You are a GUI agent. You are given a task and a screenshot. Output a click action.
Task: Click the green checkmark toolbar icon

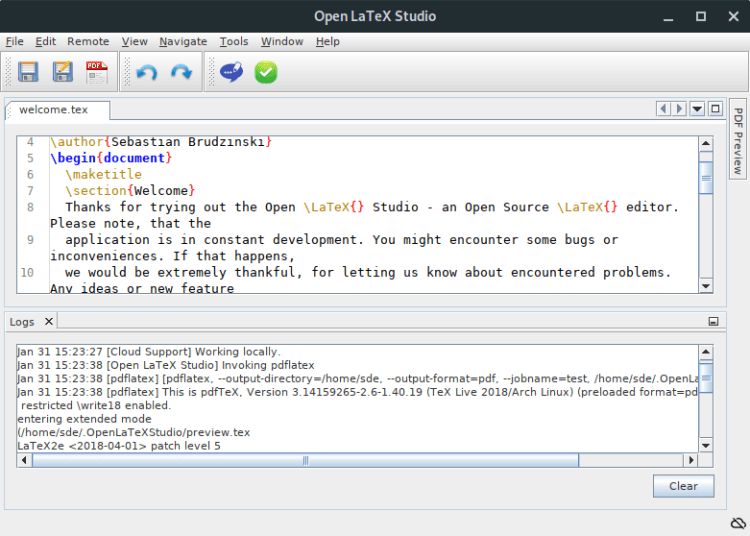(265, 72)
